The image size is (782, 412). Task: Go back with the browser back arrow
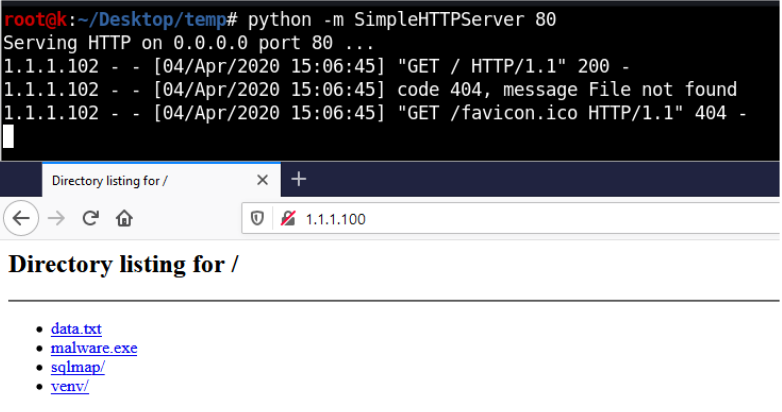click(21, 218)
